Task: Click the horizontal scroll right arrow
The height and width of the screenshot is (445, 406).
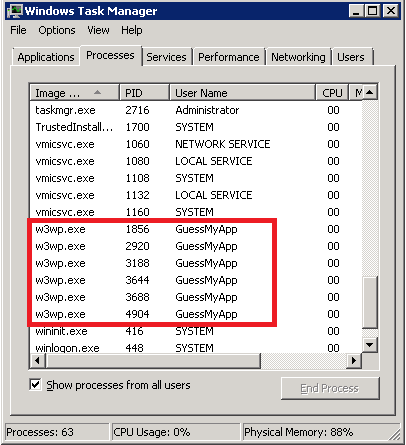Action: (354, 360)
